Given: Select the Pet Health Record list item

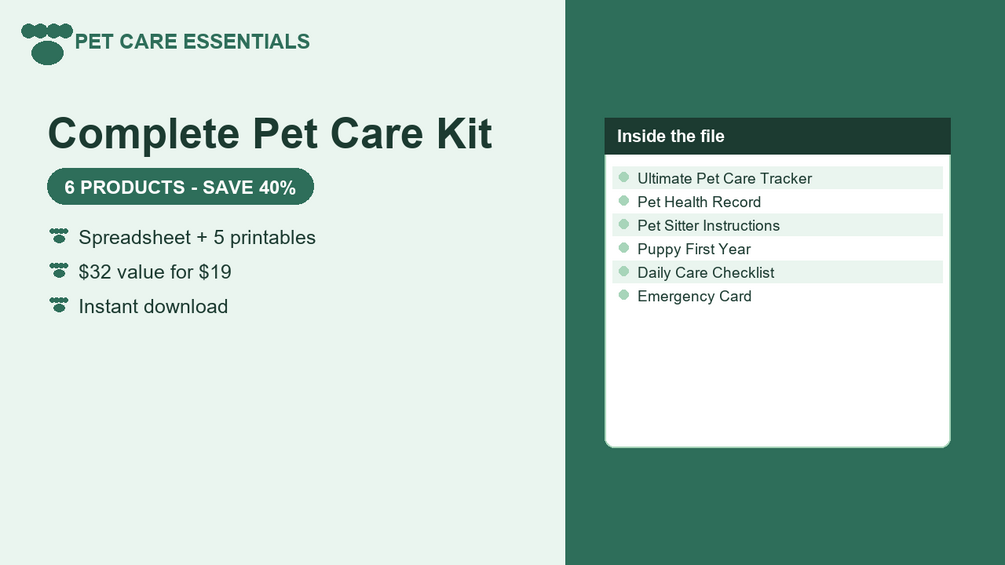Looking at the screenshot, I should pyautogui.click(x=777, y=202).
